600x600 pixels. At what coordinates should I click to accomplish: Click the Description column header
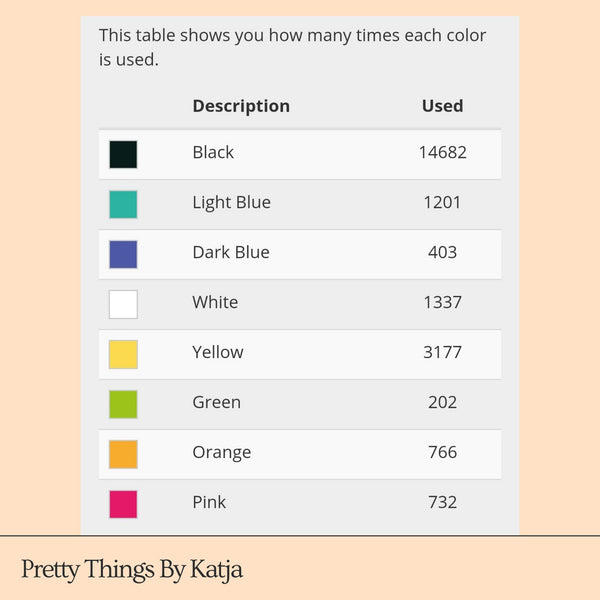coord(241,106)
